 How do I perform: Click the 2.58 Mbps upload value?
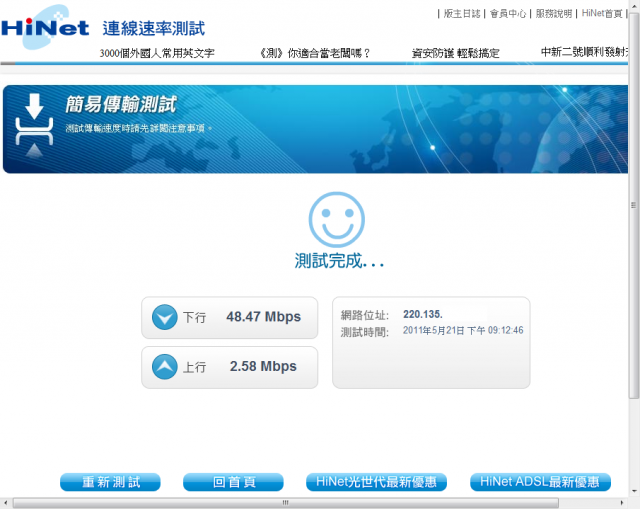[263, 366]
